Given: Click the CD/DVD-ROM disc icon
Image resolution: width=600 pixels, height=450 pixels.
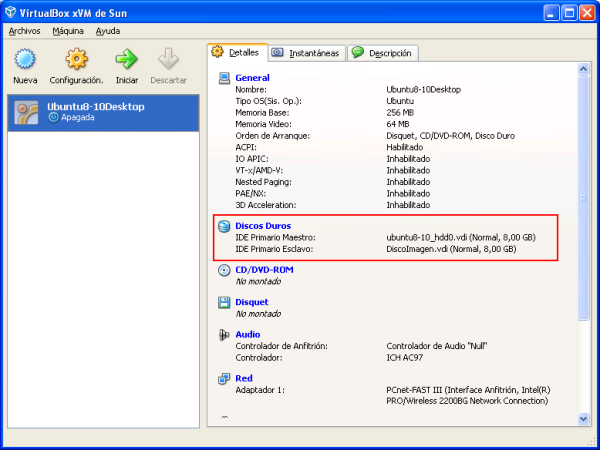Looking at the screenshot, I should coord(225,270).
